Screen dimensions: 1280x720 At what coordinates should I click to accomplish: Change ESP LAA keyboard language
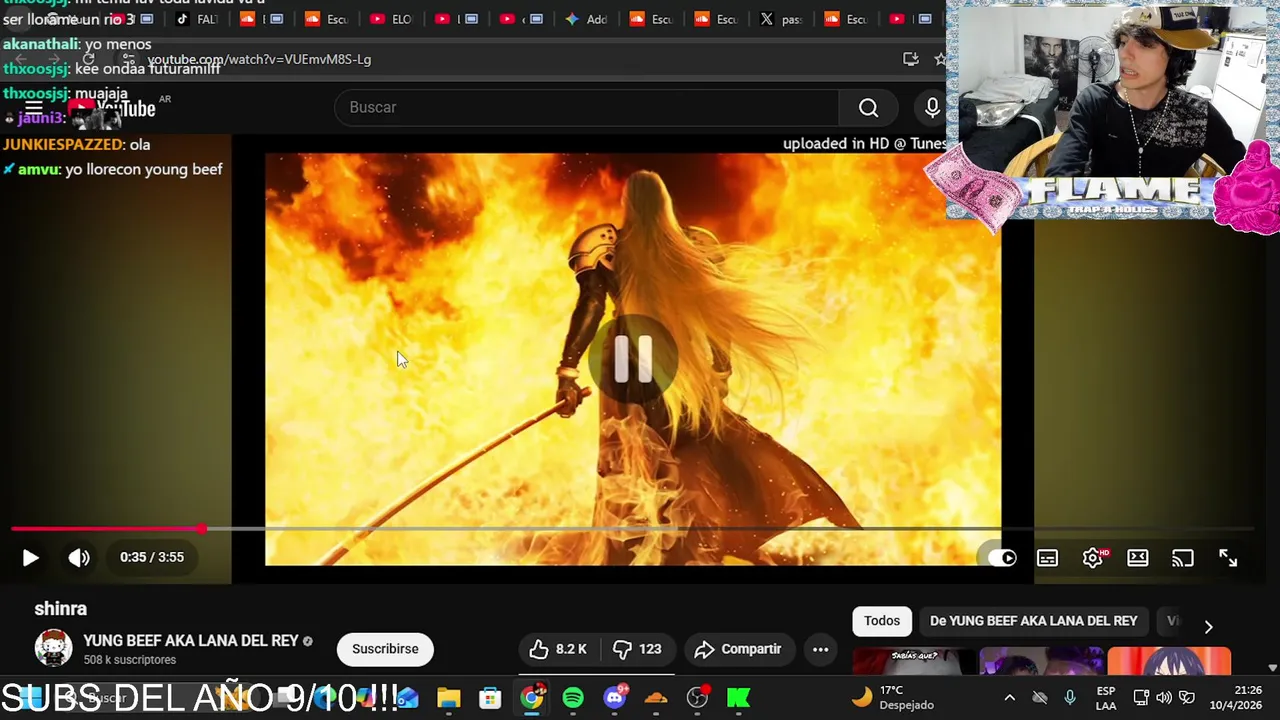tap(1106, 698)
